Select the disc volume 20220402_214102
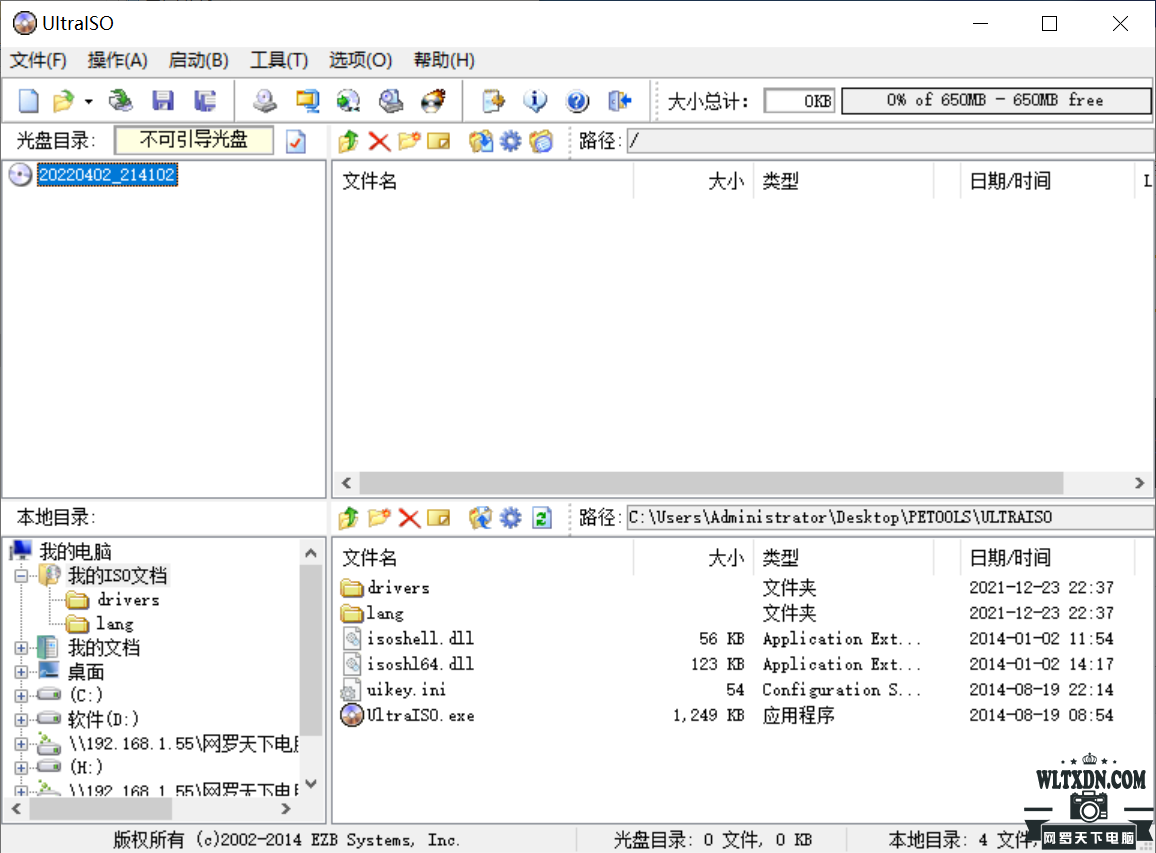Image resolution: width=1156 pixels, height=853 pixels. coord(107,175)
